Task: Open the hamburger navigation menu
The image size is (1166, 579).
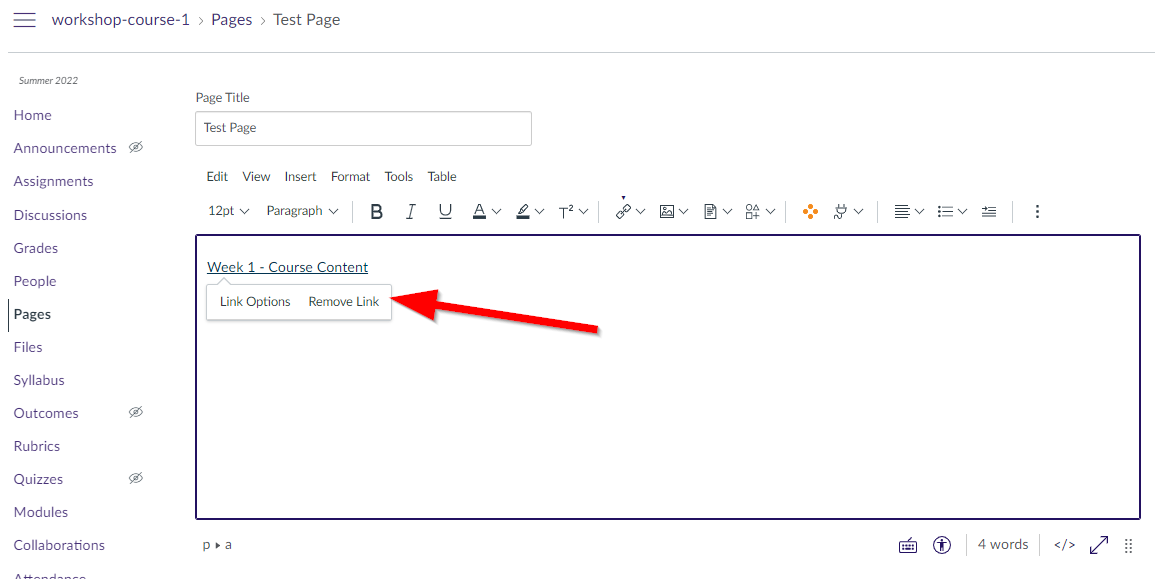Action: pyautogui.click(x=25, y=20)
